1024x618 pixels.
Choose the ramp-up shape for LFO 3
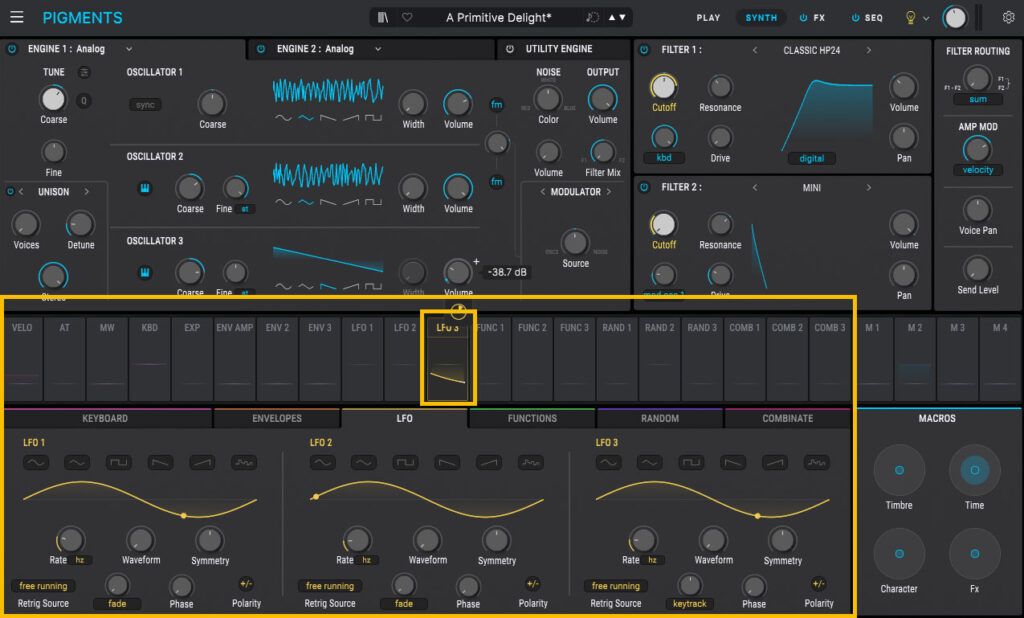click(x=775, y=463)
